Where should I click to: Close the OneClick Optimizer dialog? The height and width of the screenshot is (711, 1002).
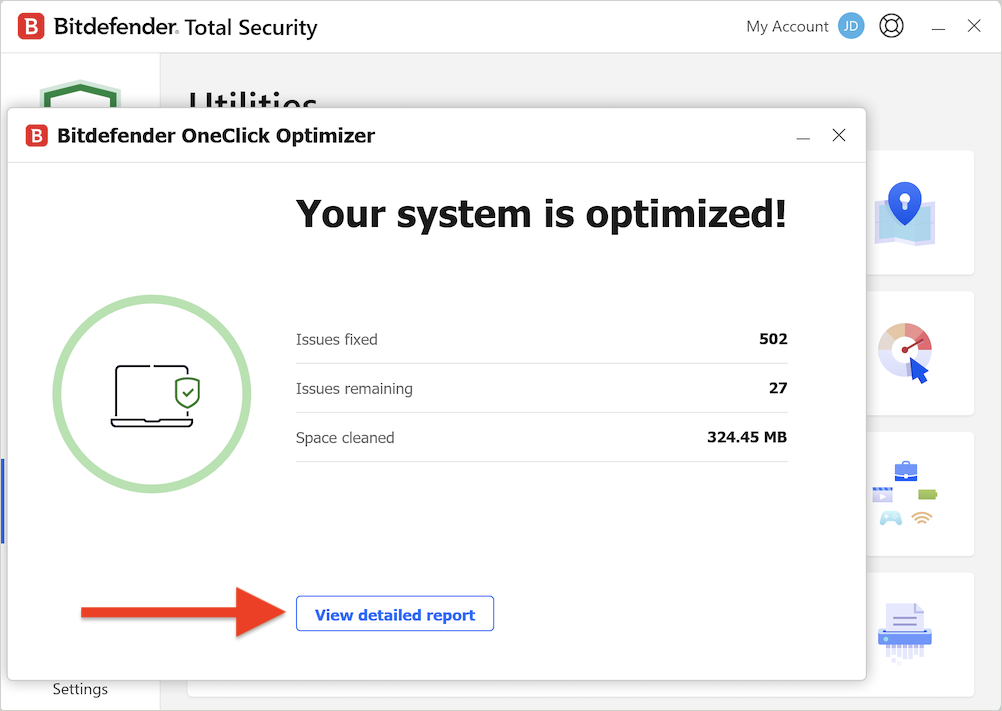[838, 135]
